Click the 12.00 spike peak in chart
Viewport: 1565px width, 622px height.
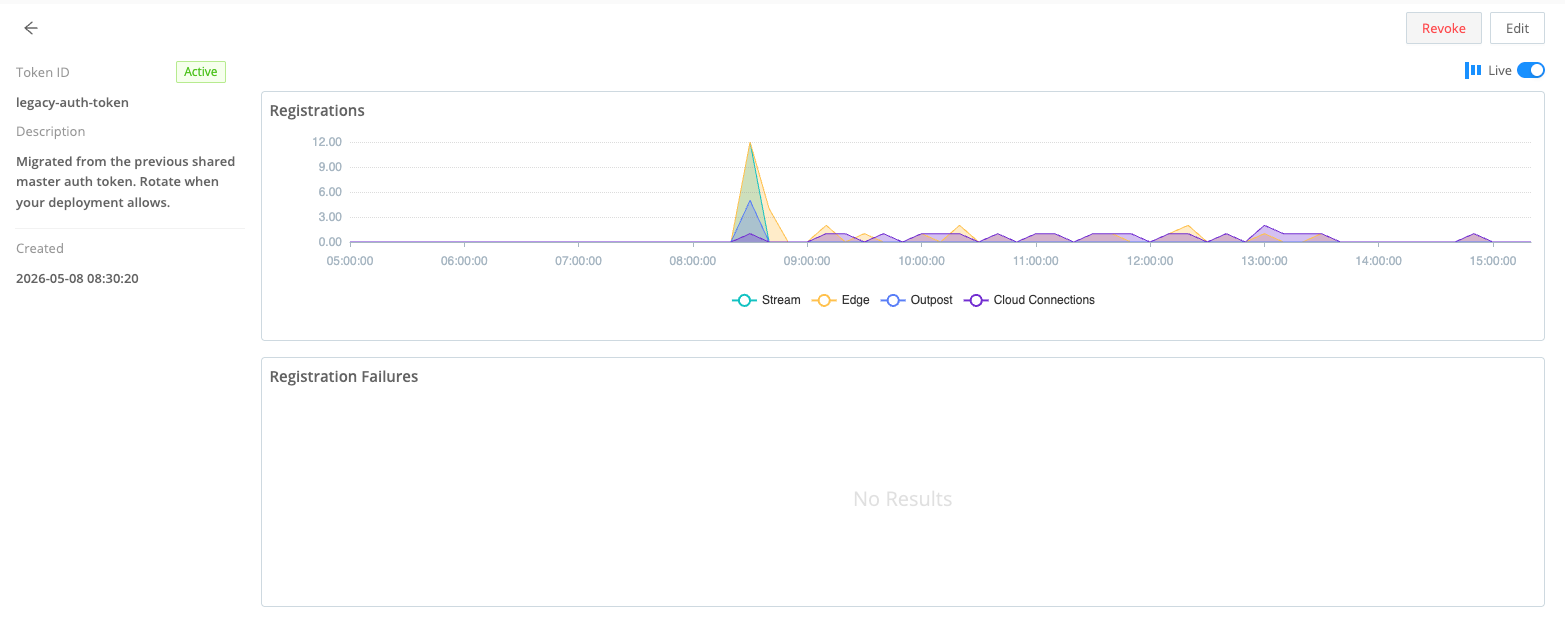click(750, 144)
